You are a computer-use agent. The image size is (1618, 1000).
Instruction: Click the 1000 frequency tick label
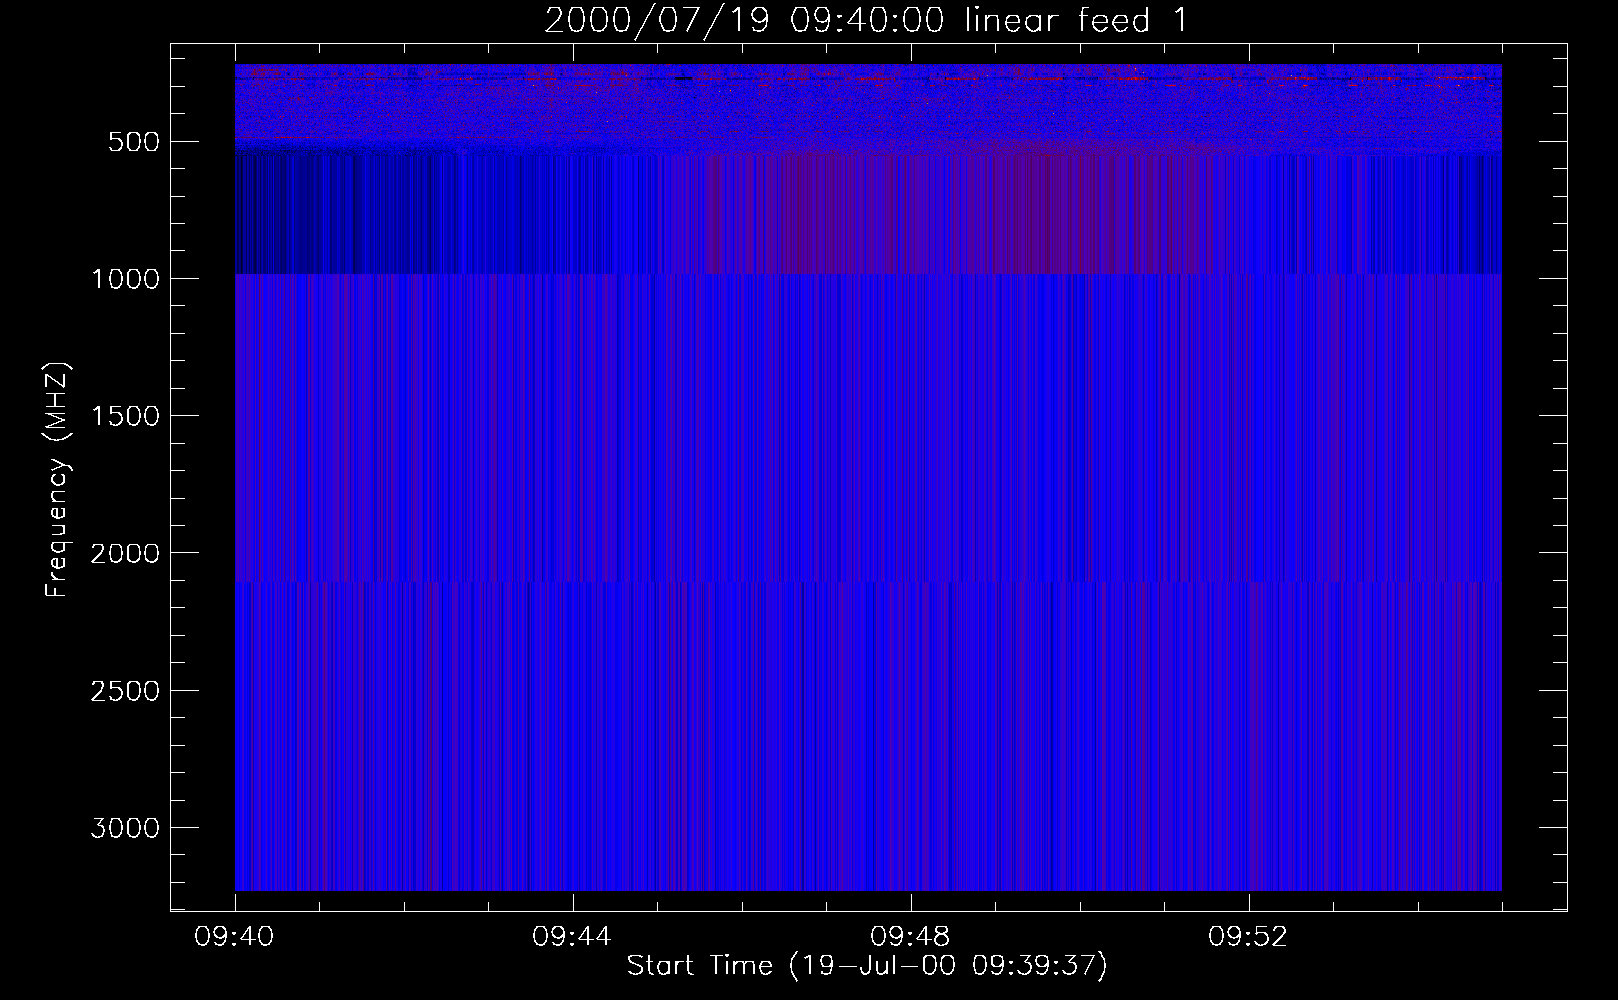point(125,279)
